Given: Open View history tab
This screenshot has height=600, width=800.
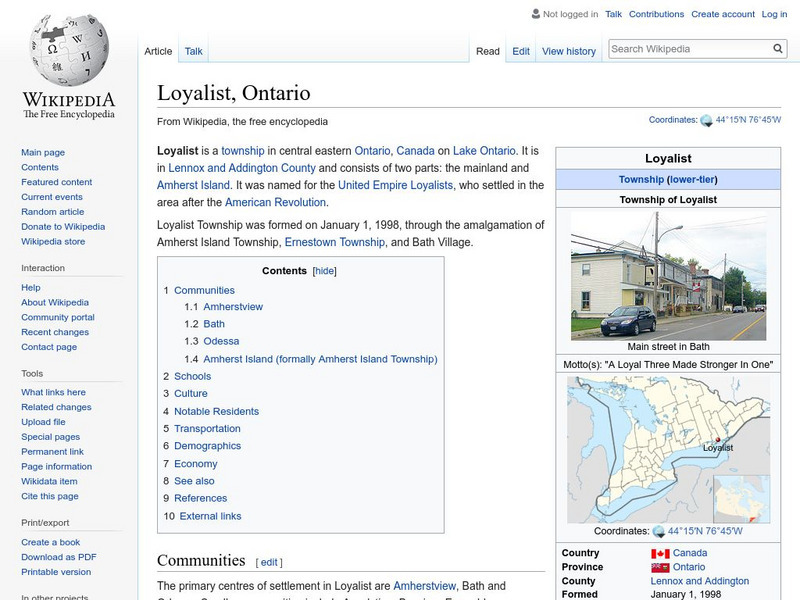Looking at the screenshot, I should coord(569,51).
